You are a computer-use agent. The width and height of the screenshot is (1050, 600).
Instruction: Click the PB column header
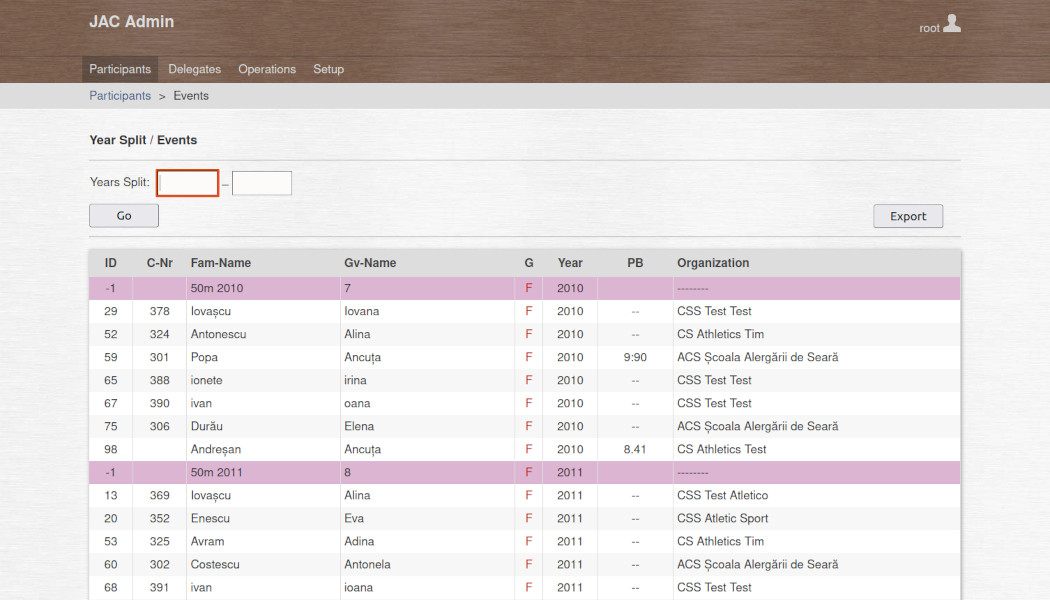(x=635, y=263)
